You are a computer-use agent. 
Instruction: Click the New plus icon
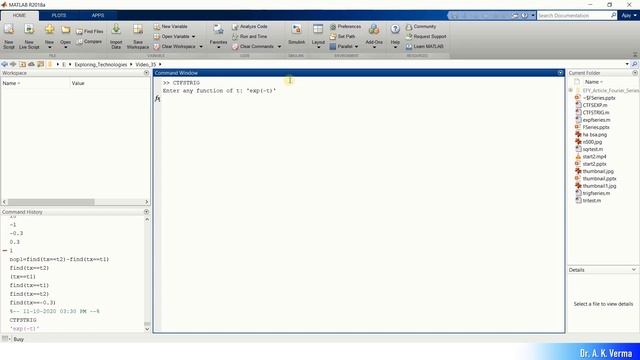[49, 29]
